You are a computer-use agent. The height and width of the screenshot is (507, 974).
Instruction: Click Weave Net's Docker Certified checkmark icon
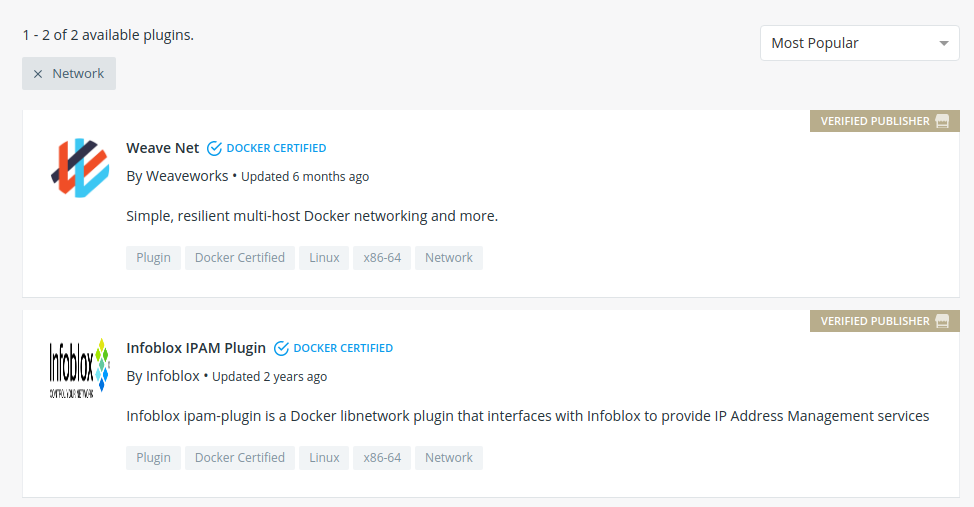pos(214,148)
